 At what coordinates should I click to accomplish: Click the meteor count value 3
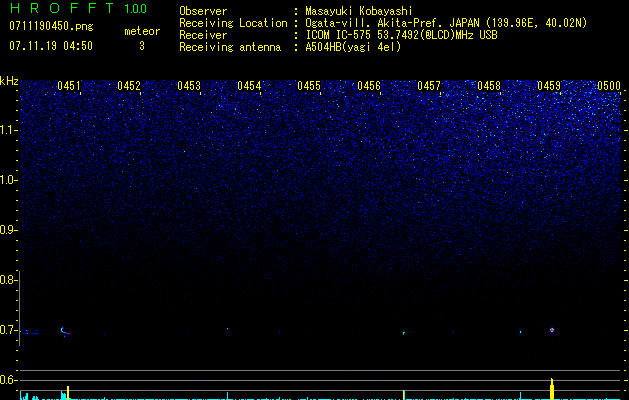pyautogui.click(x=142, y=46)
